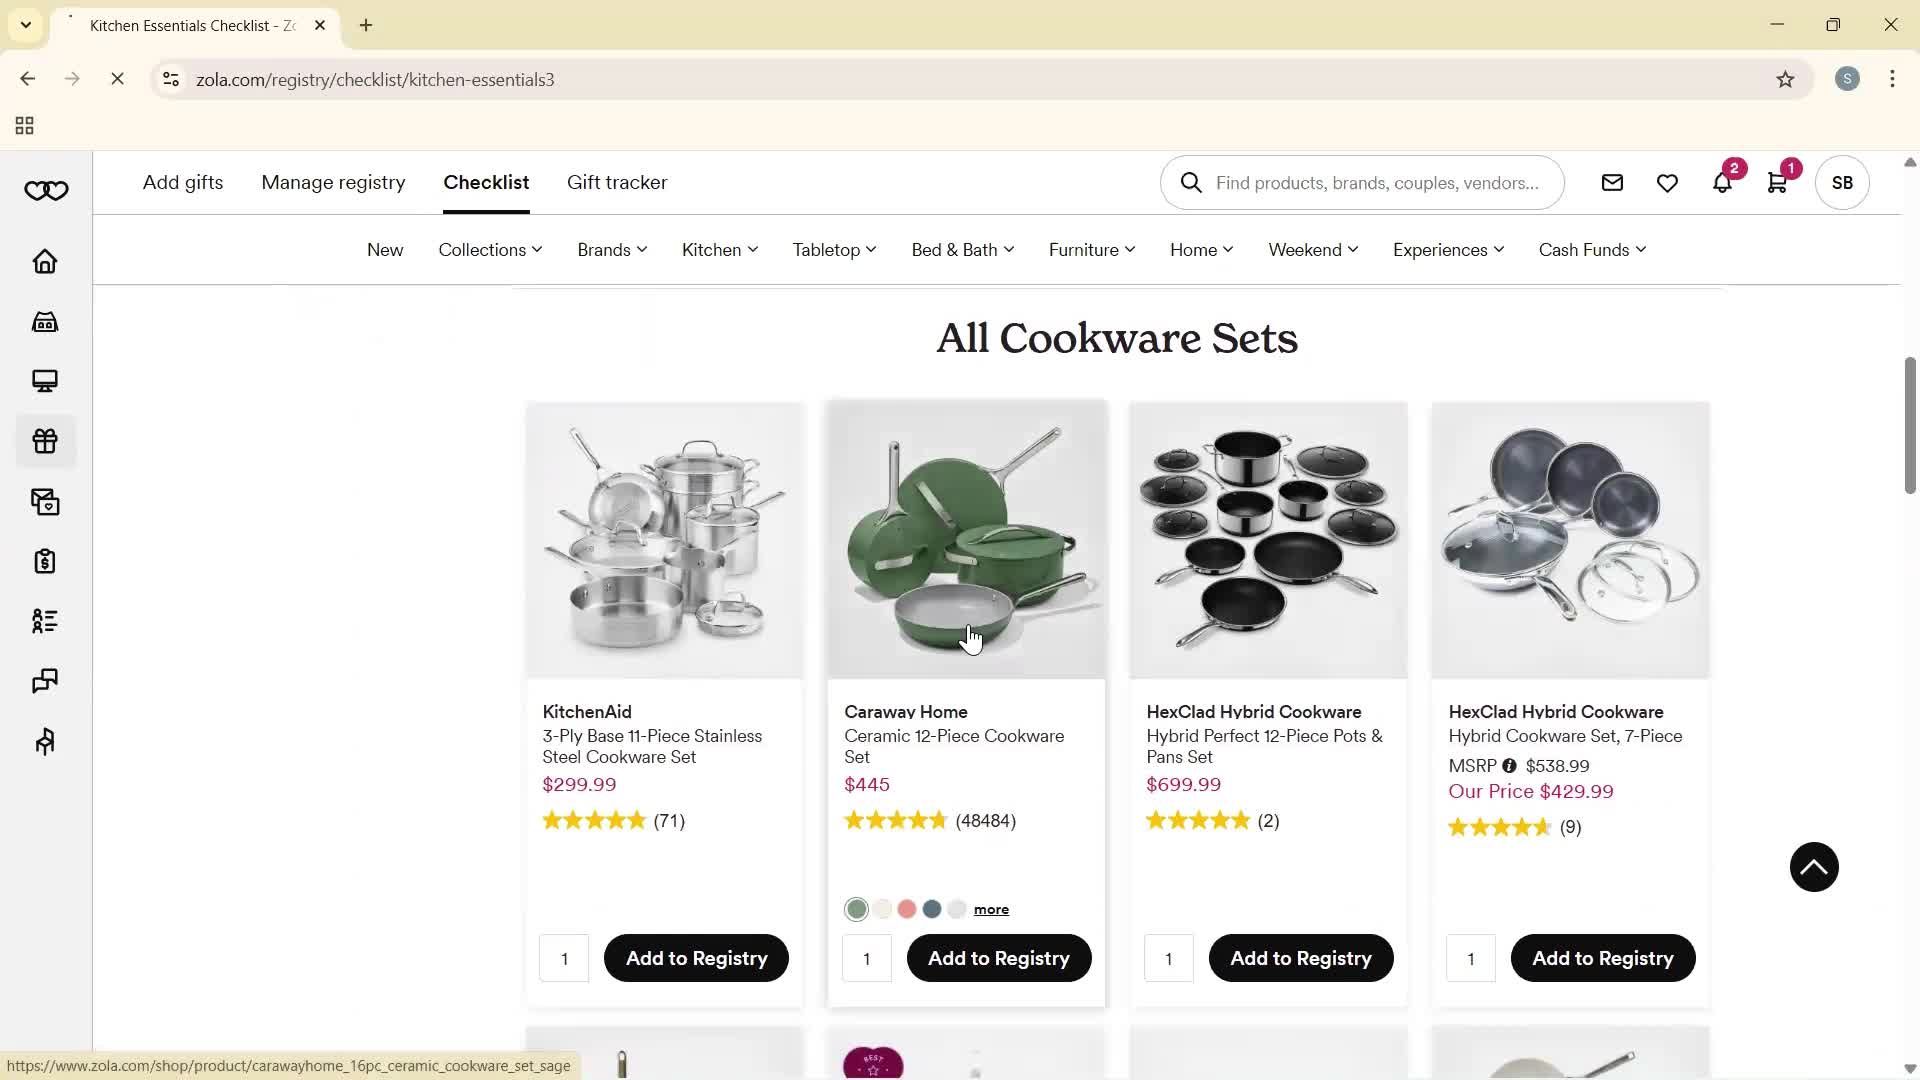Image resolution: width=1920 pixels, height=1080 pixels.
Task: Open the Gift tracker section
Action: [616, 182]
